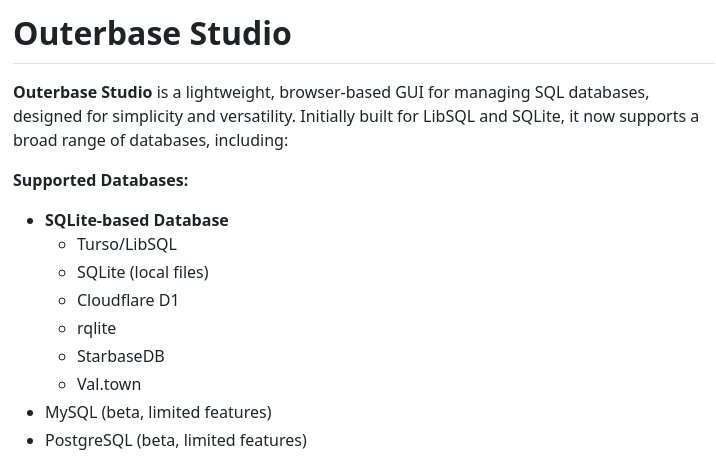Click the Outerbase Studio main heading
Image resolution: width=716 pixels, height=458 pixels.
152,34
